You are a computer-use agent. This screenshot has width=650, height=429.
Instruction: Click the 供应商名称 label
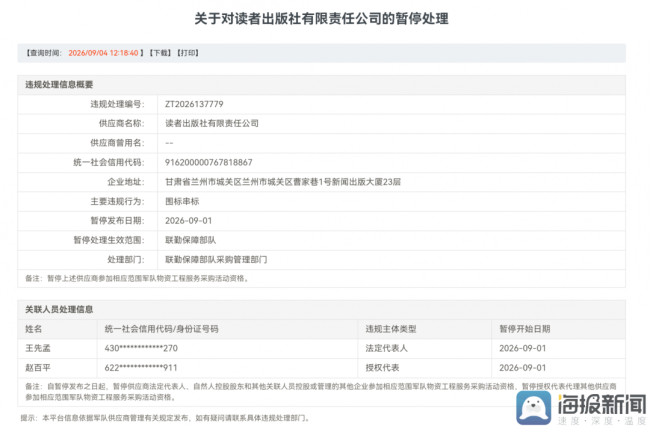click(x=121, y=123)
